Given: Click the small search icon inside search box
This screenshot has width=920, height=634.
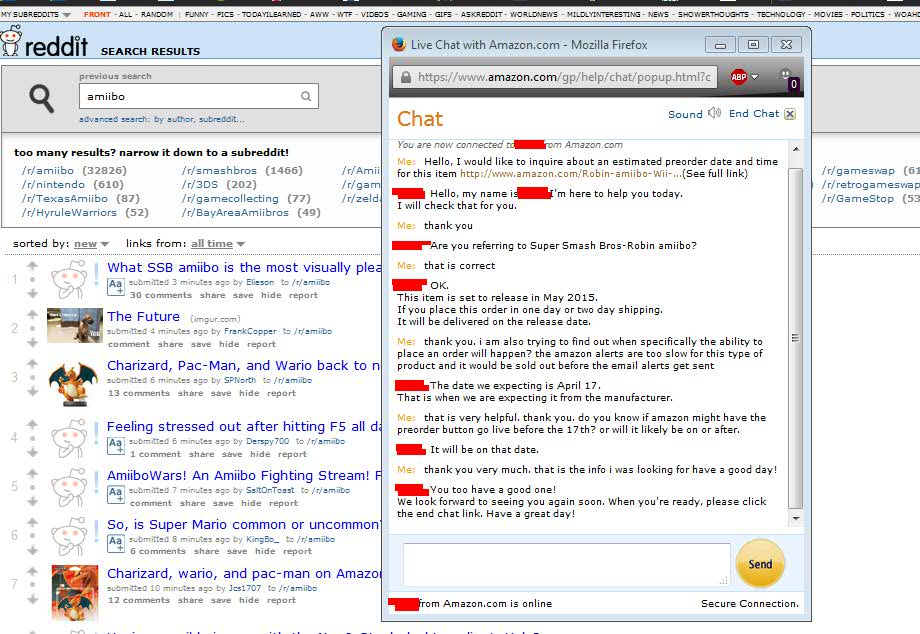Looking at the screenshot, I should tap(306, 96).
